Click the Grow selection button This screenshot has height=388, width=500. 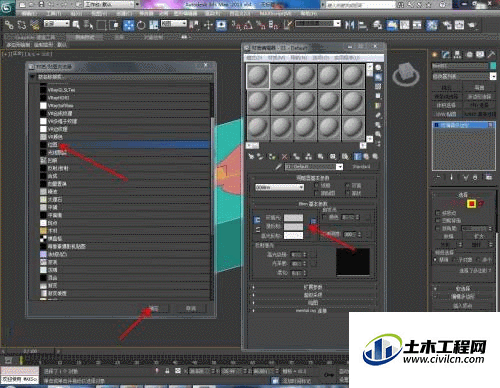[479, 236]
